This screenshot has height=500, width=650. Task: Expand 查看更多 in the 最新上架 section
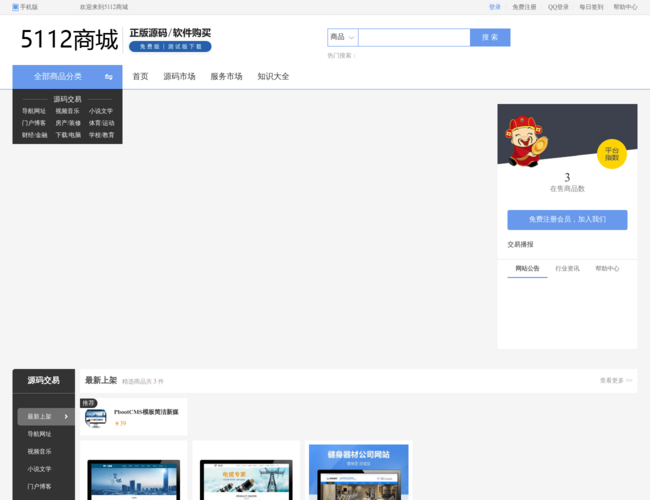coord(615,381)
